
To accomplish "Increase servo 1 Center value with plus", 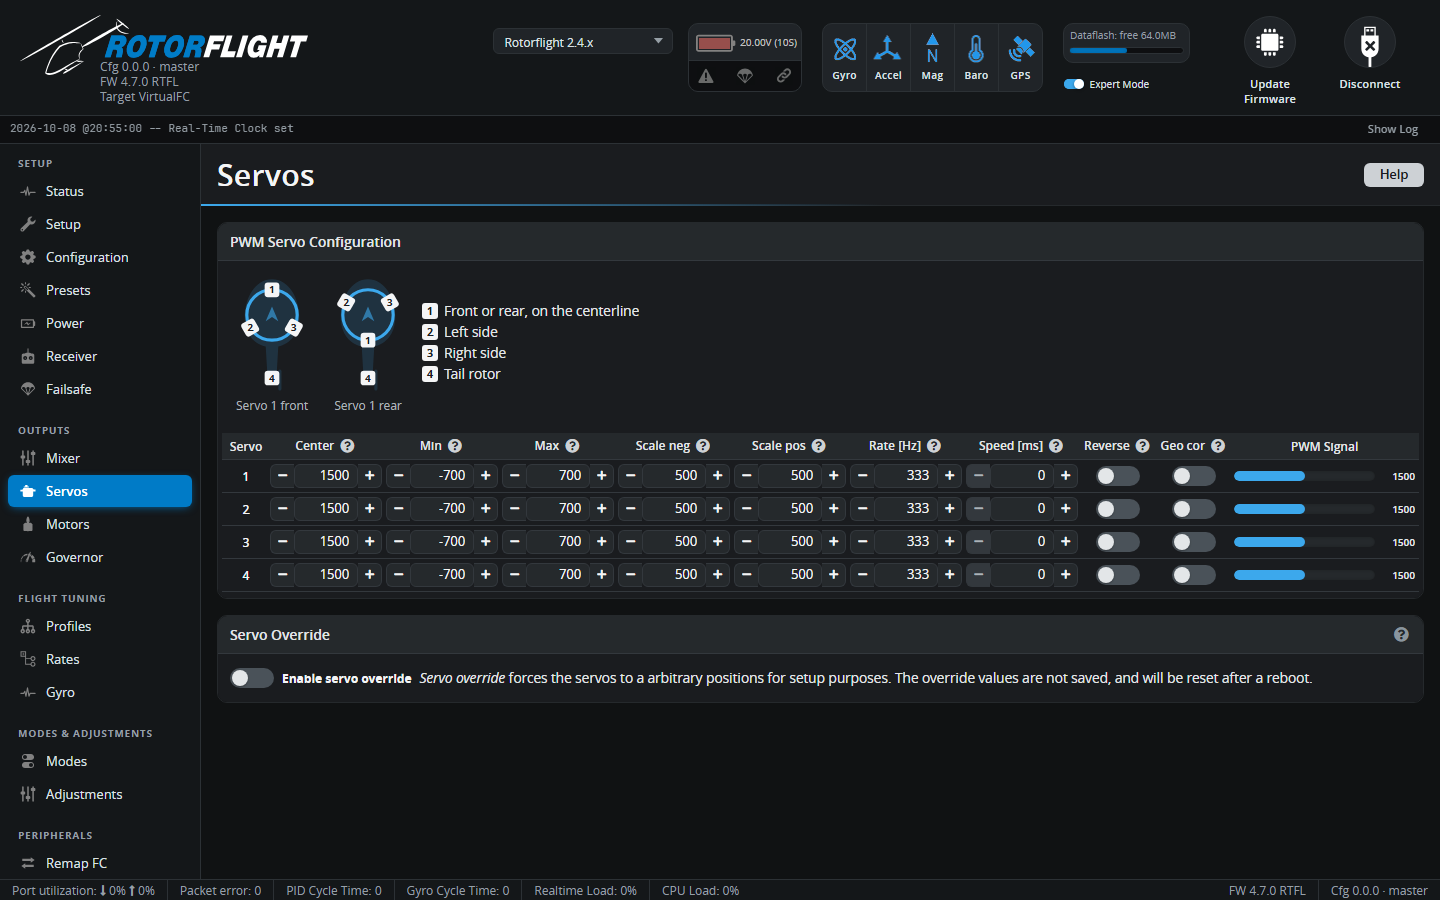I will (370, 476).
